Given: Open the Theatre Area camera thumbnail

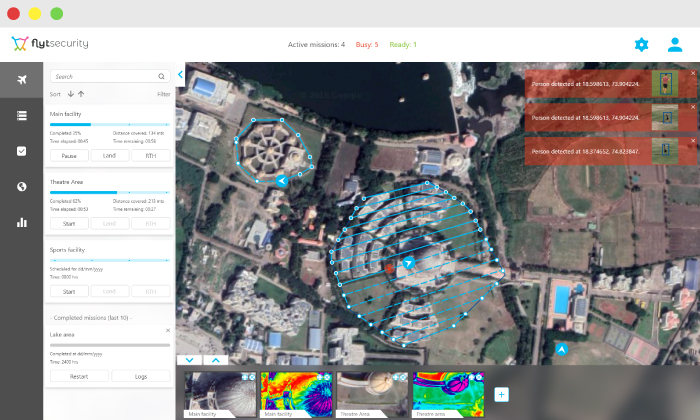Looking at the screenshot, I should (x=372, y=395).
